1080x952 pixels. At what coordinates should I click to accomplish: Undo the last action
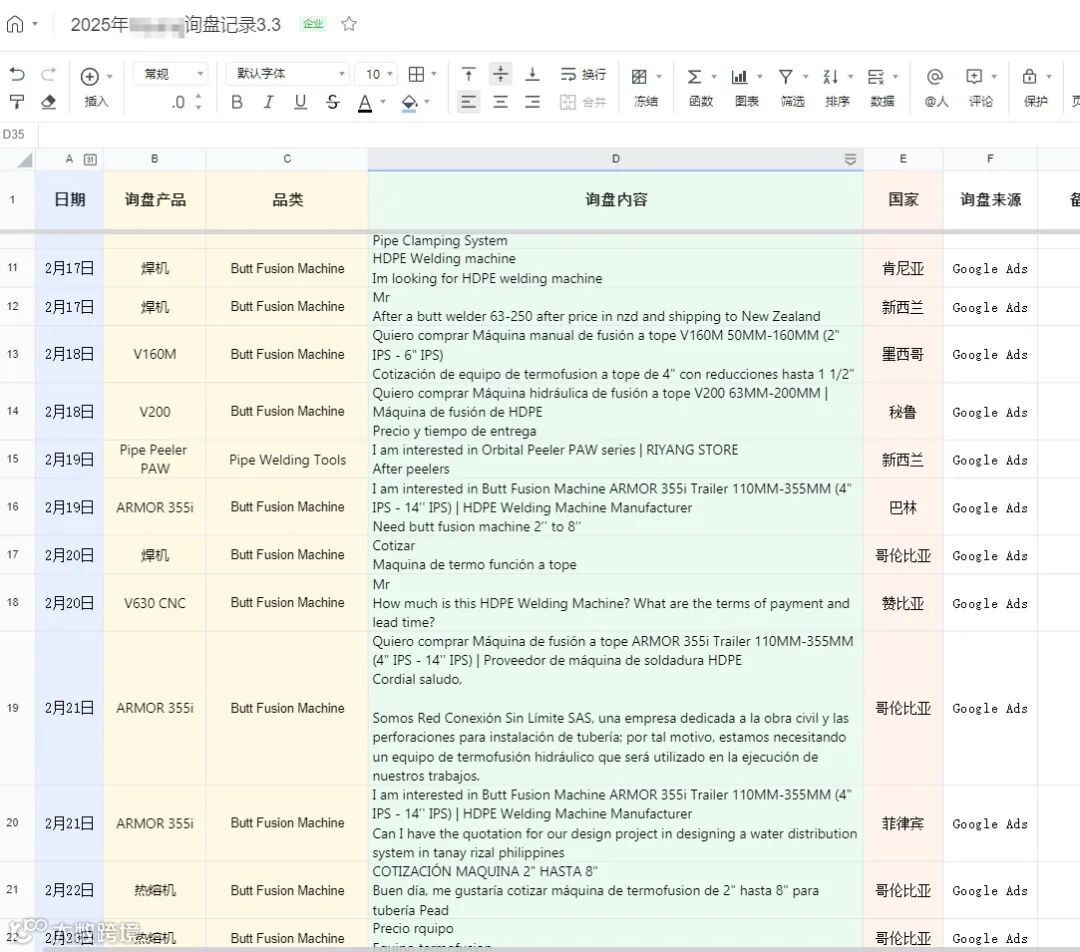(x=17, y=74)
